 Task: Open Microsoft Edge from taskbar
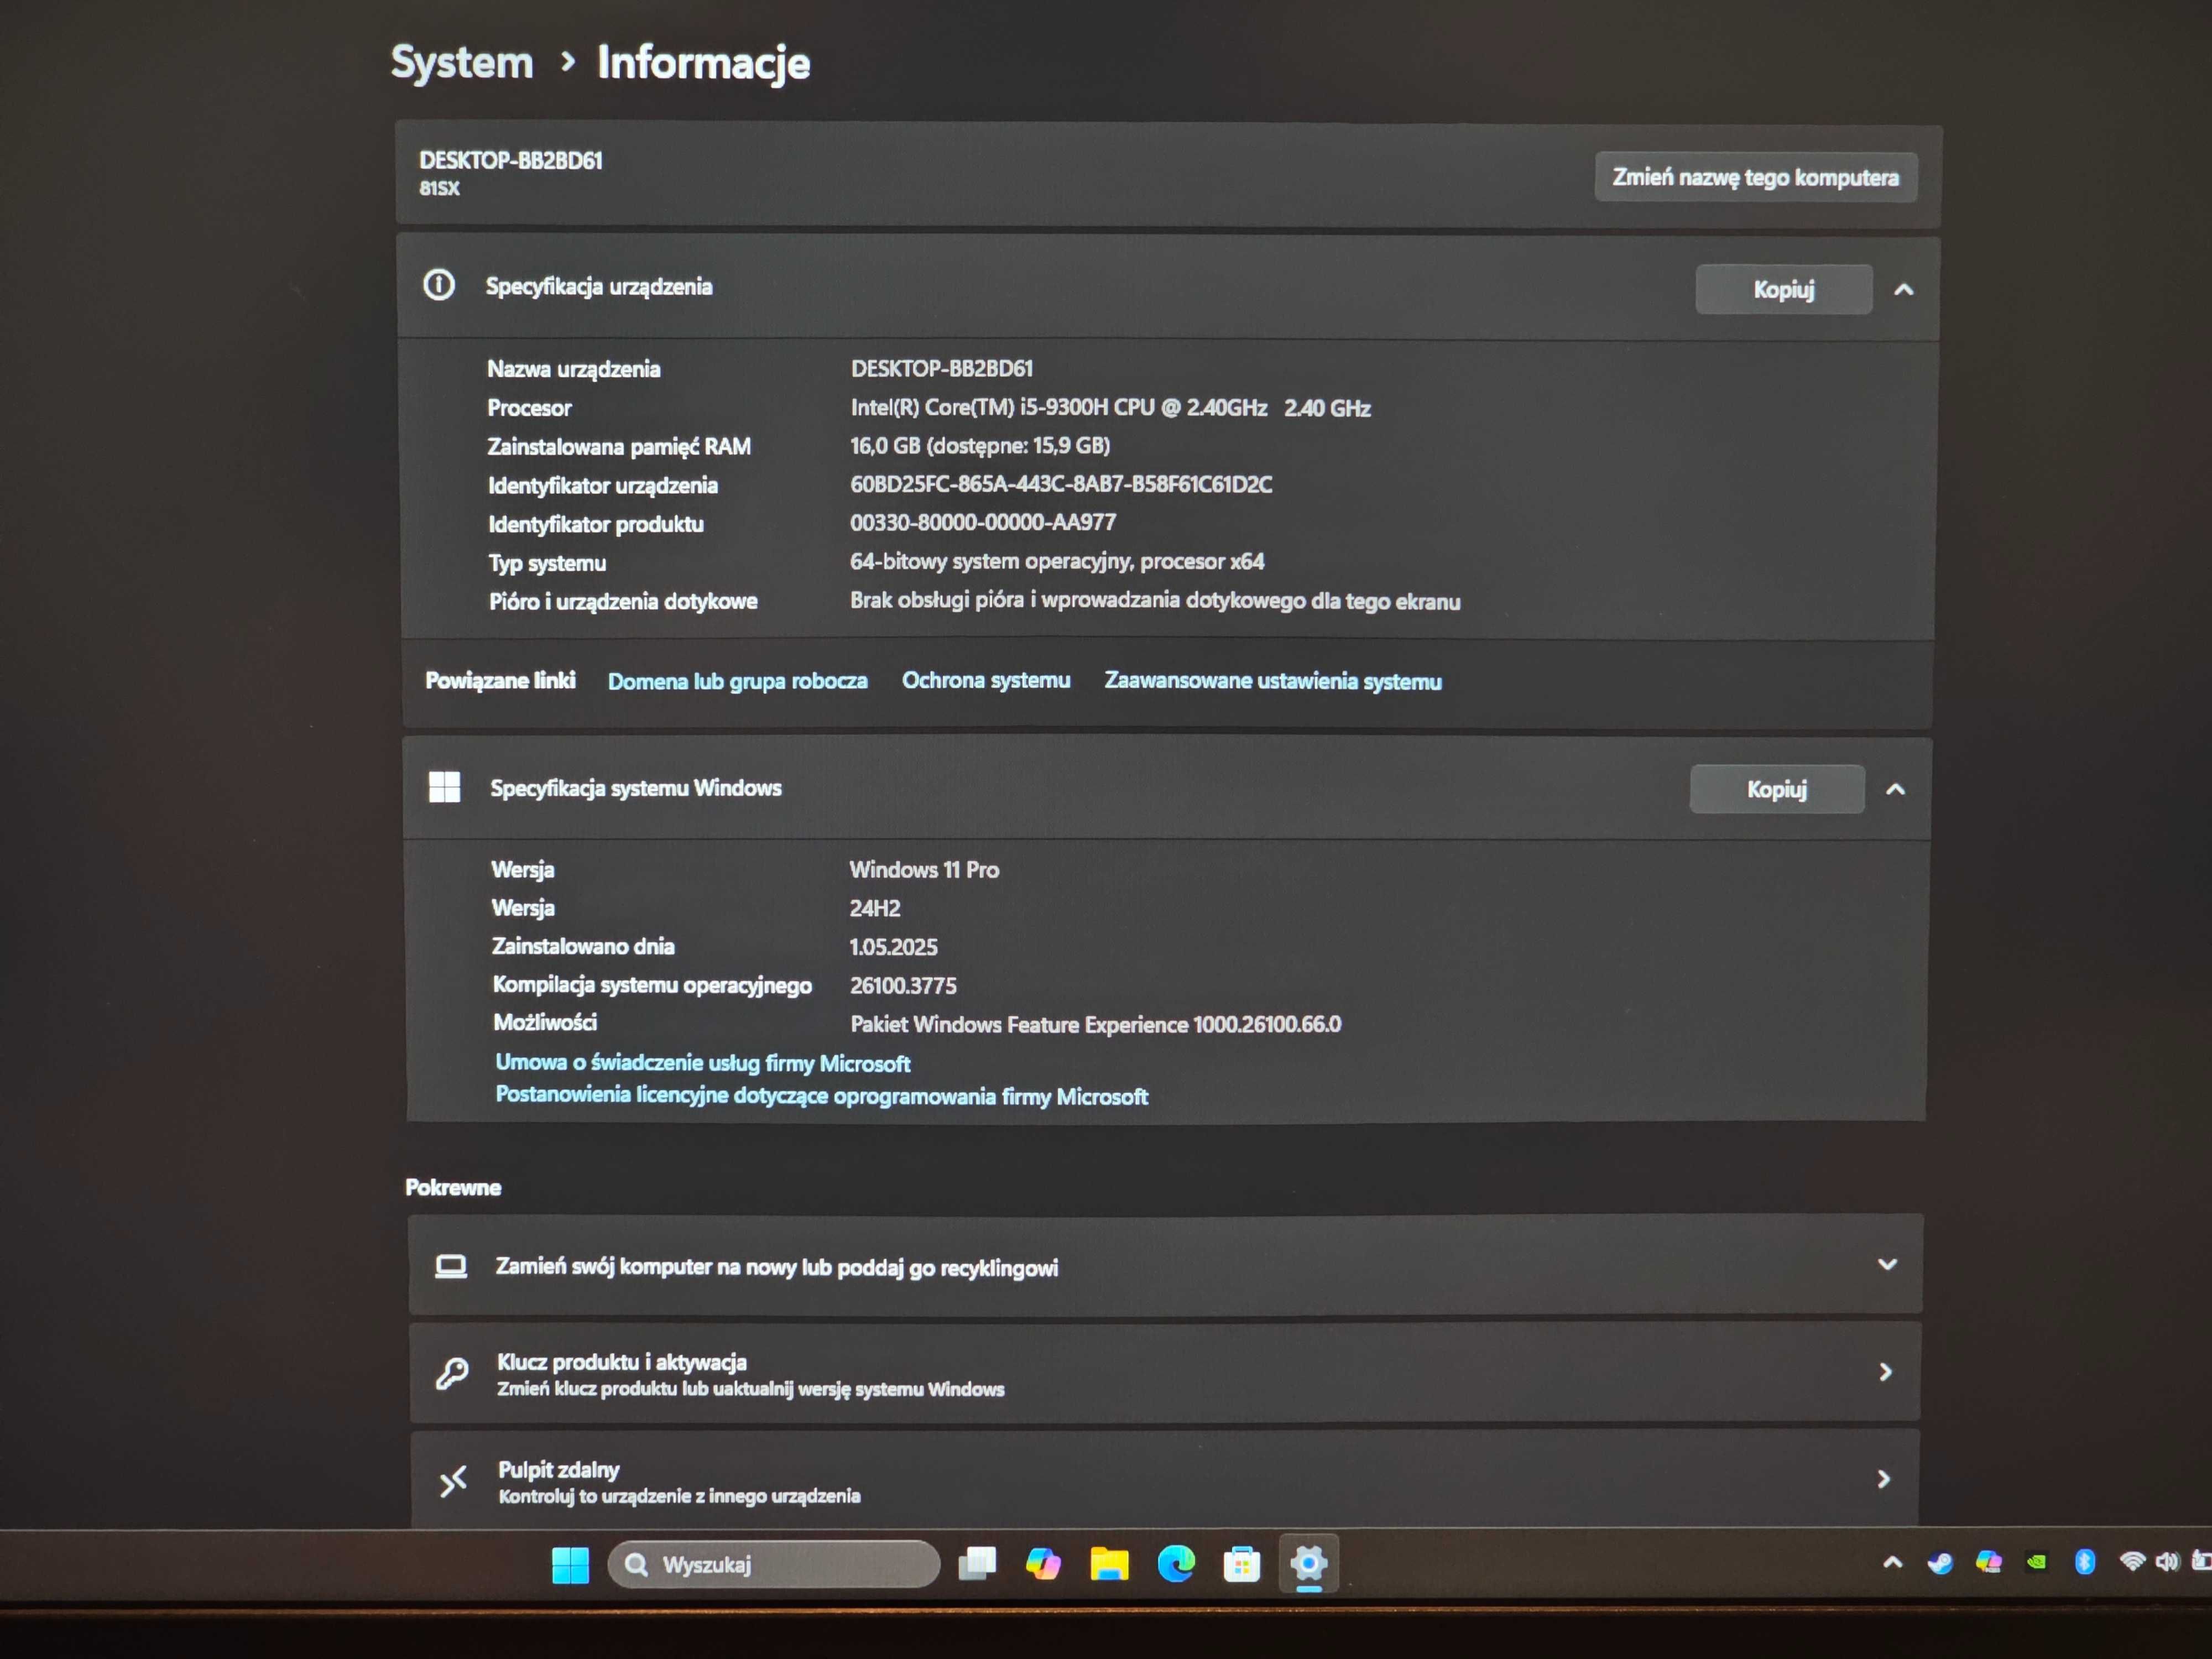click(1176, 1563)
